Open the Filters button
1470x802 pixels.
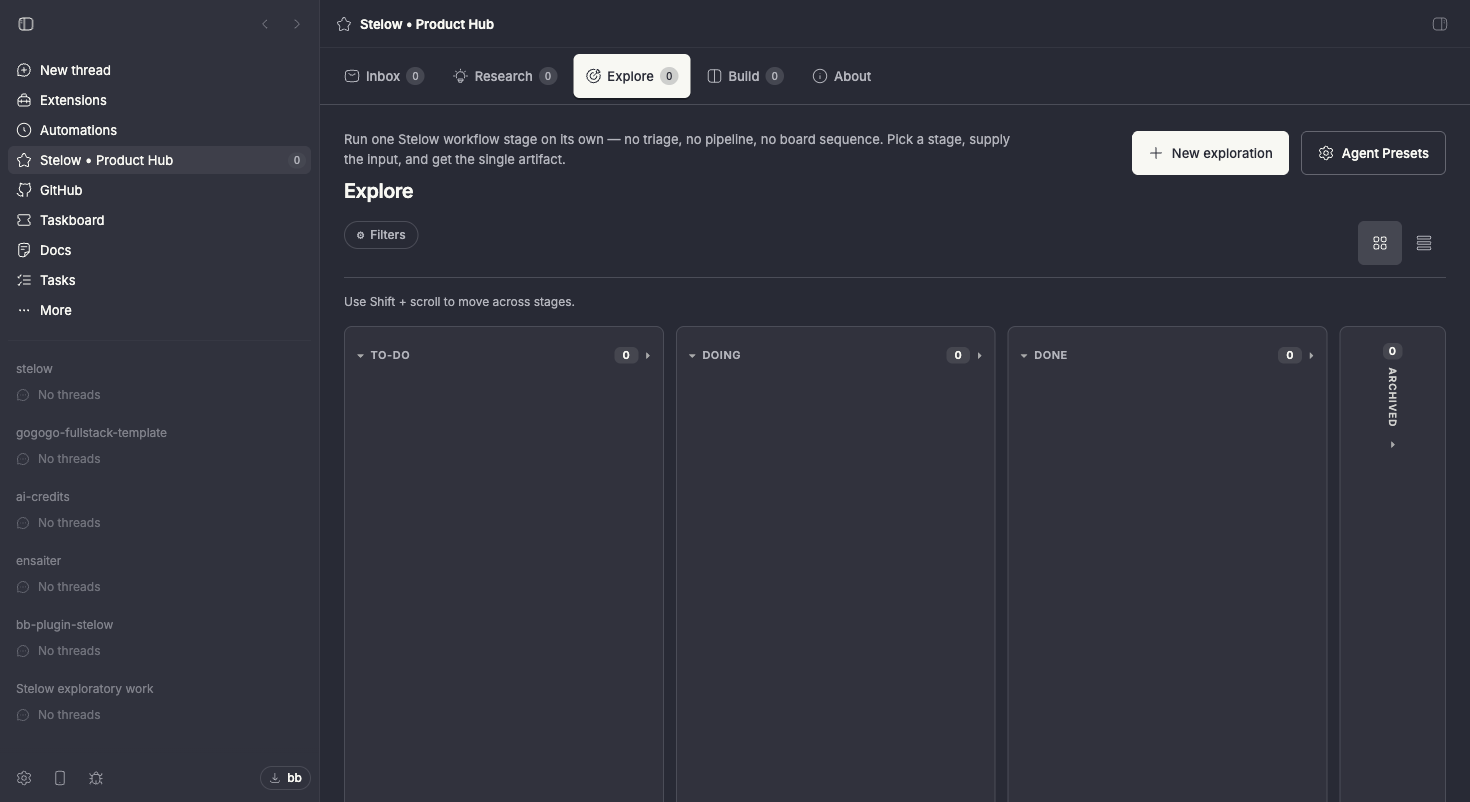[x=381, y=235]
